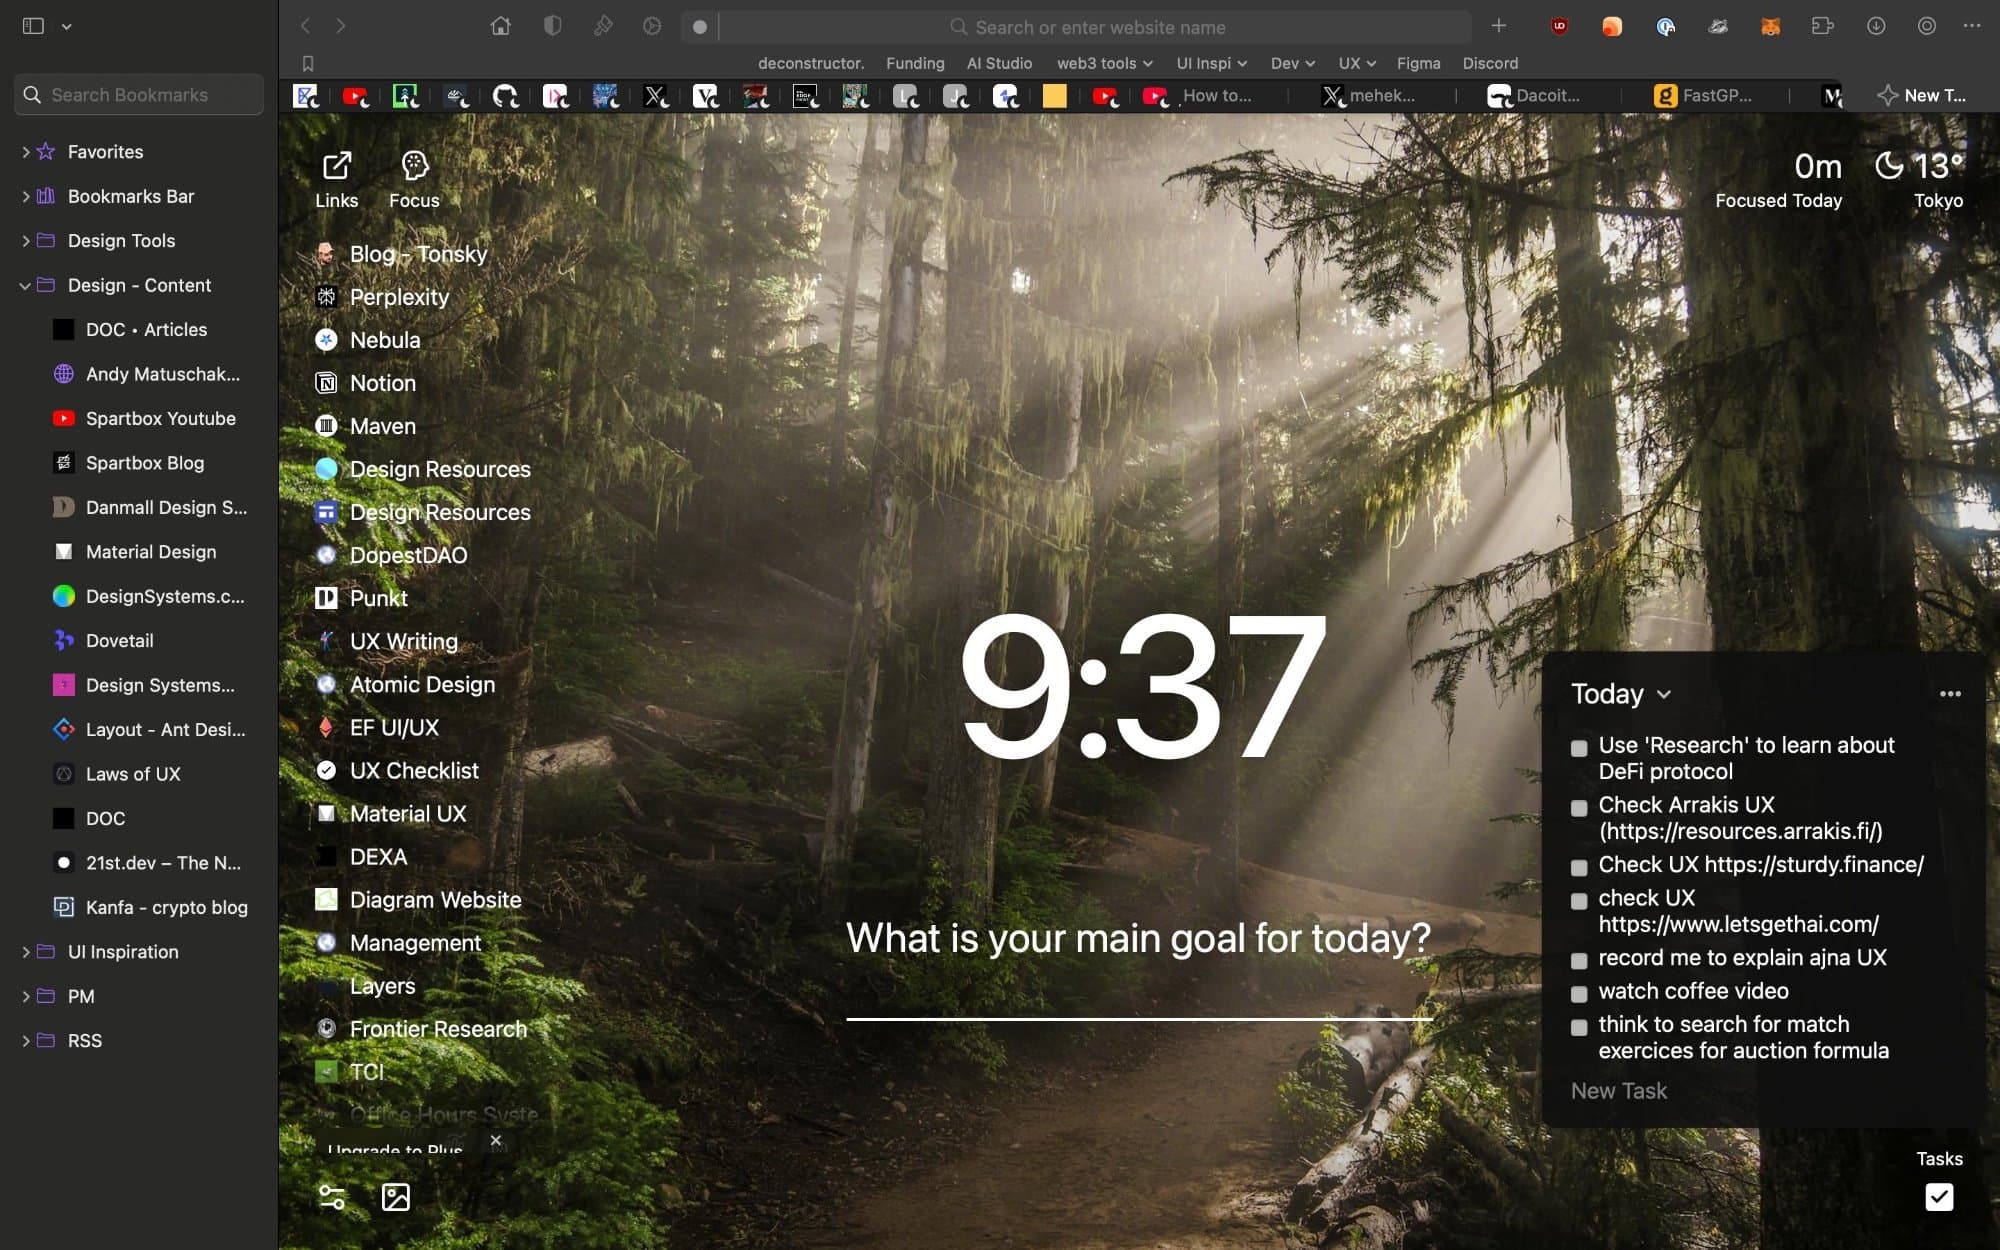
Task: Collapse the Design - Content folder
Action: [x=25, y=285]
